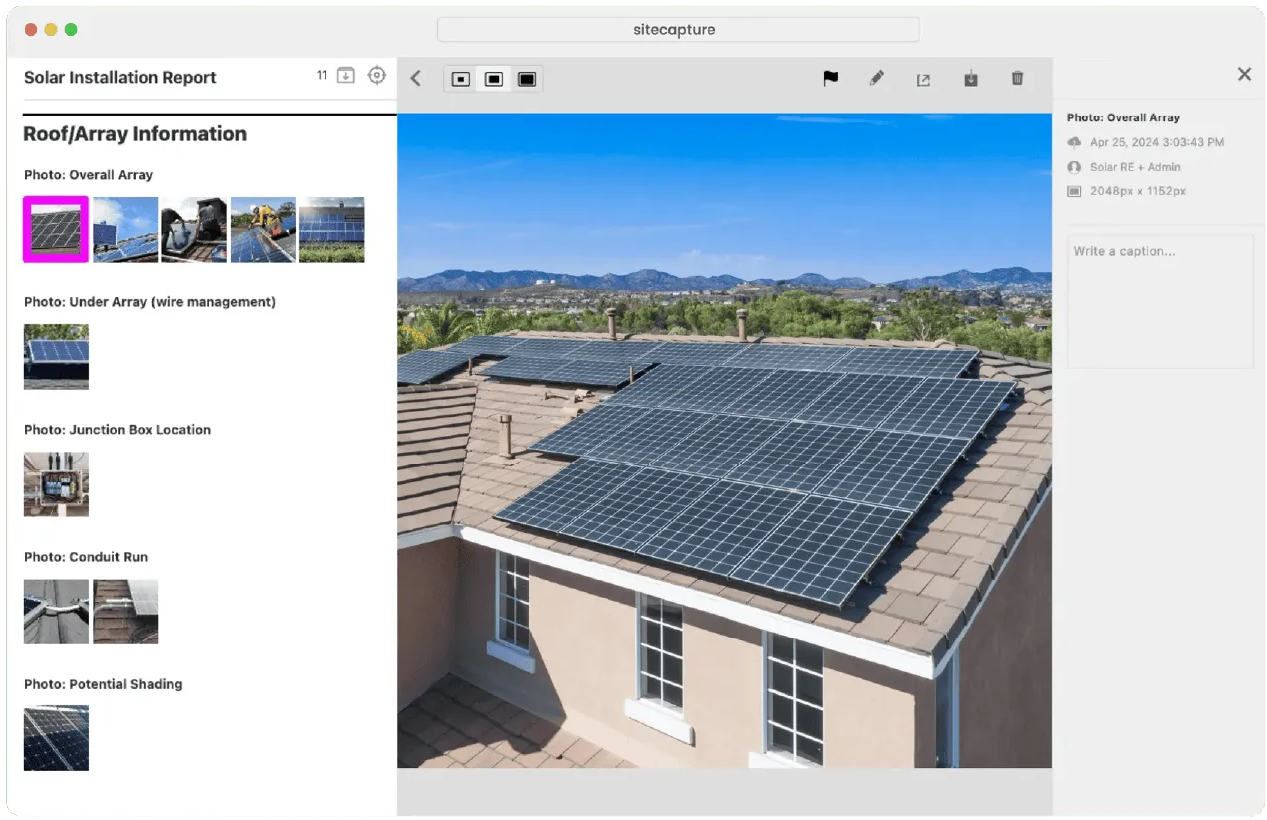
Task: Click the user avatar icon in details
Action: pyautogui.click(x=1074, y=167)
